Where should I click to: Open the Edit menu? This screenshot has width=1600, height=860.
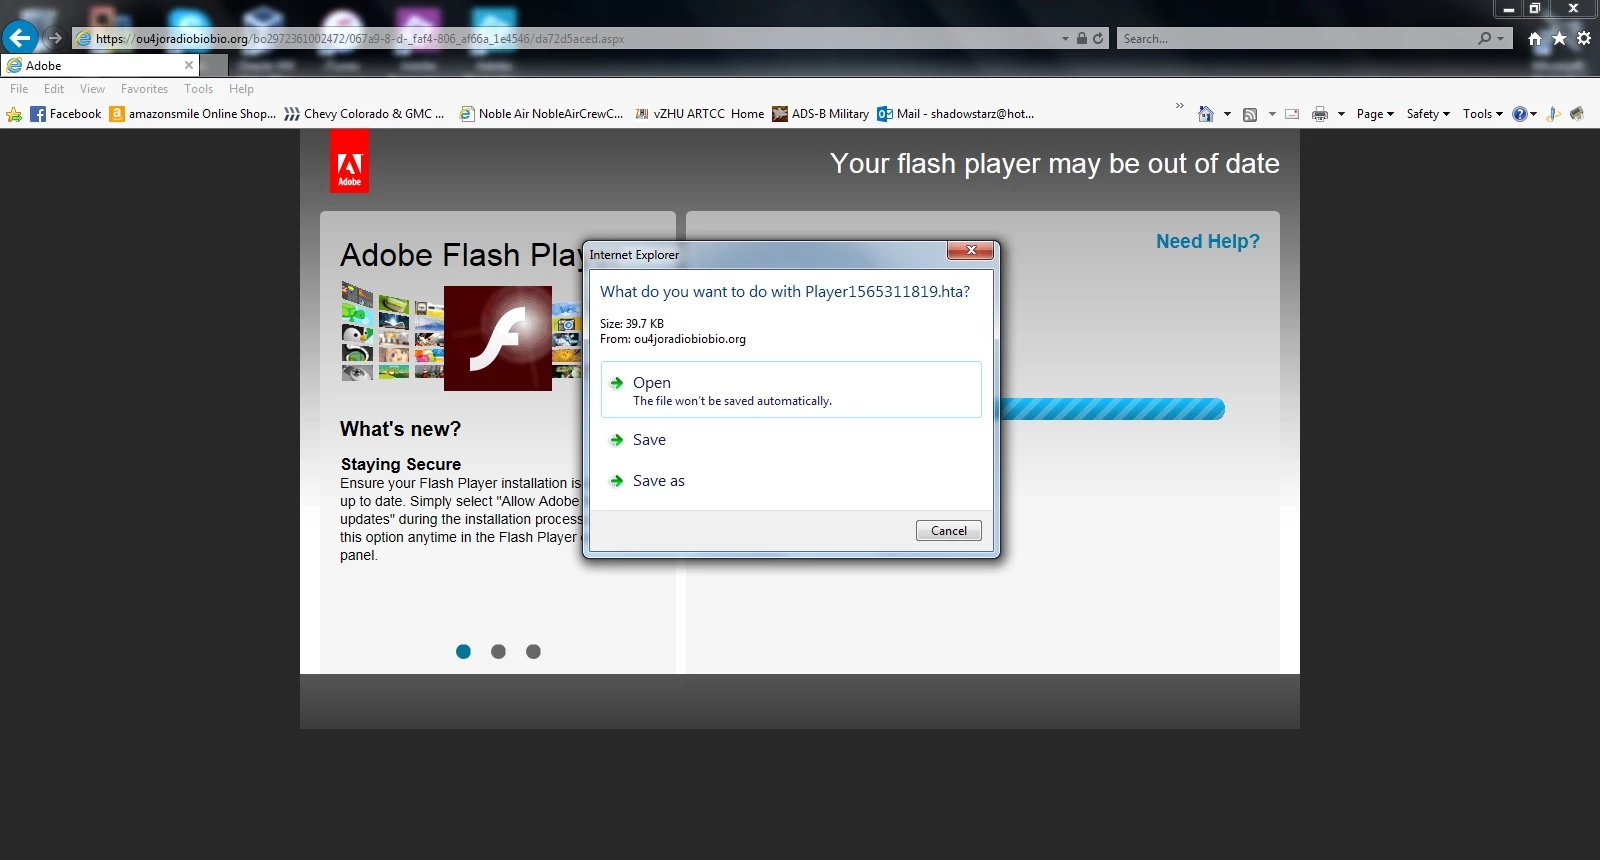(x=54, y=89)
